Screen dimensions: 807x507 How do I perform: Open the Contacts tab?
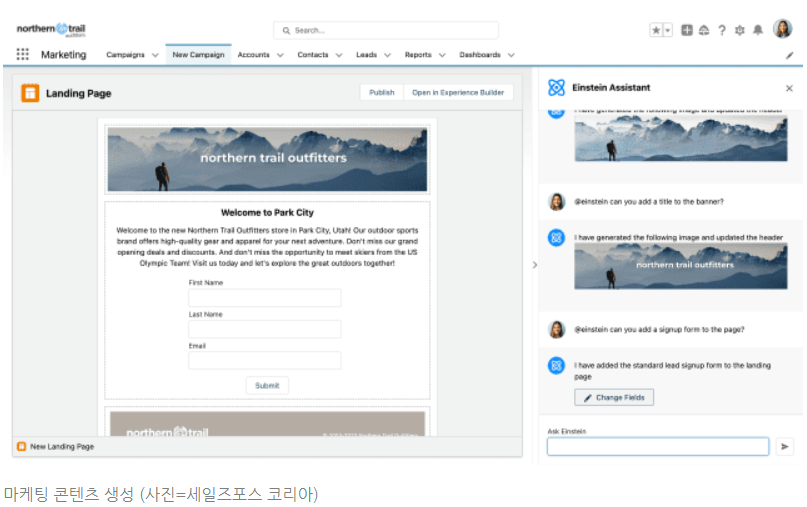[312, 55]
